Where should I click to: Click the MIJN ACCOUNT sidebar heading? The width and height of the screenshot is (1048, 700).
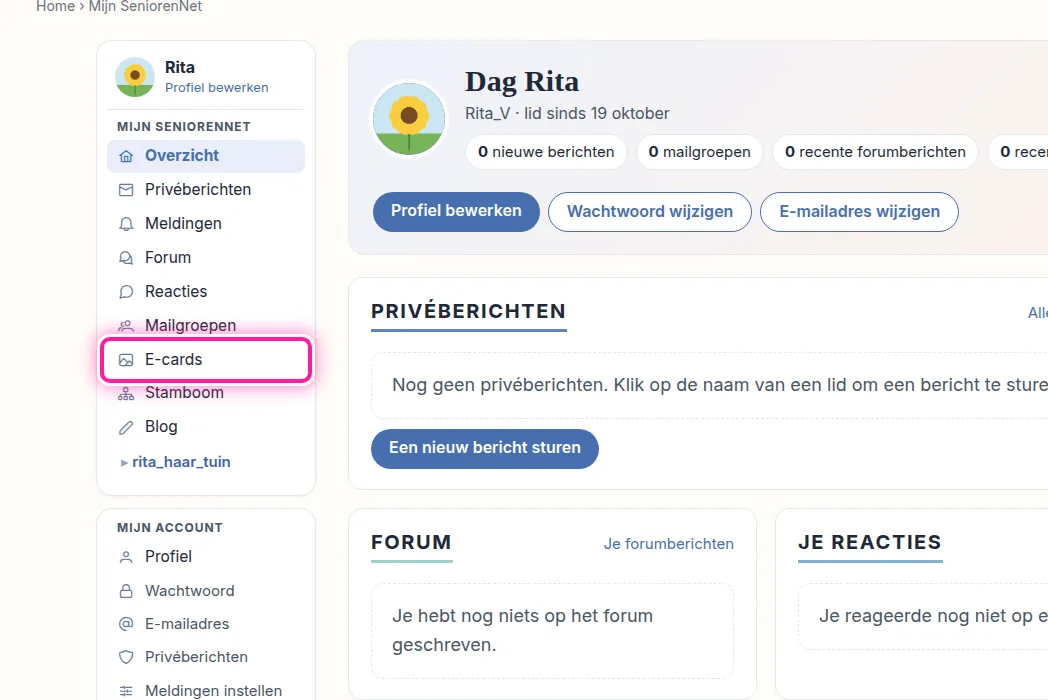pyautogui.click(x=170, y=528)
